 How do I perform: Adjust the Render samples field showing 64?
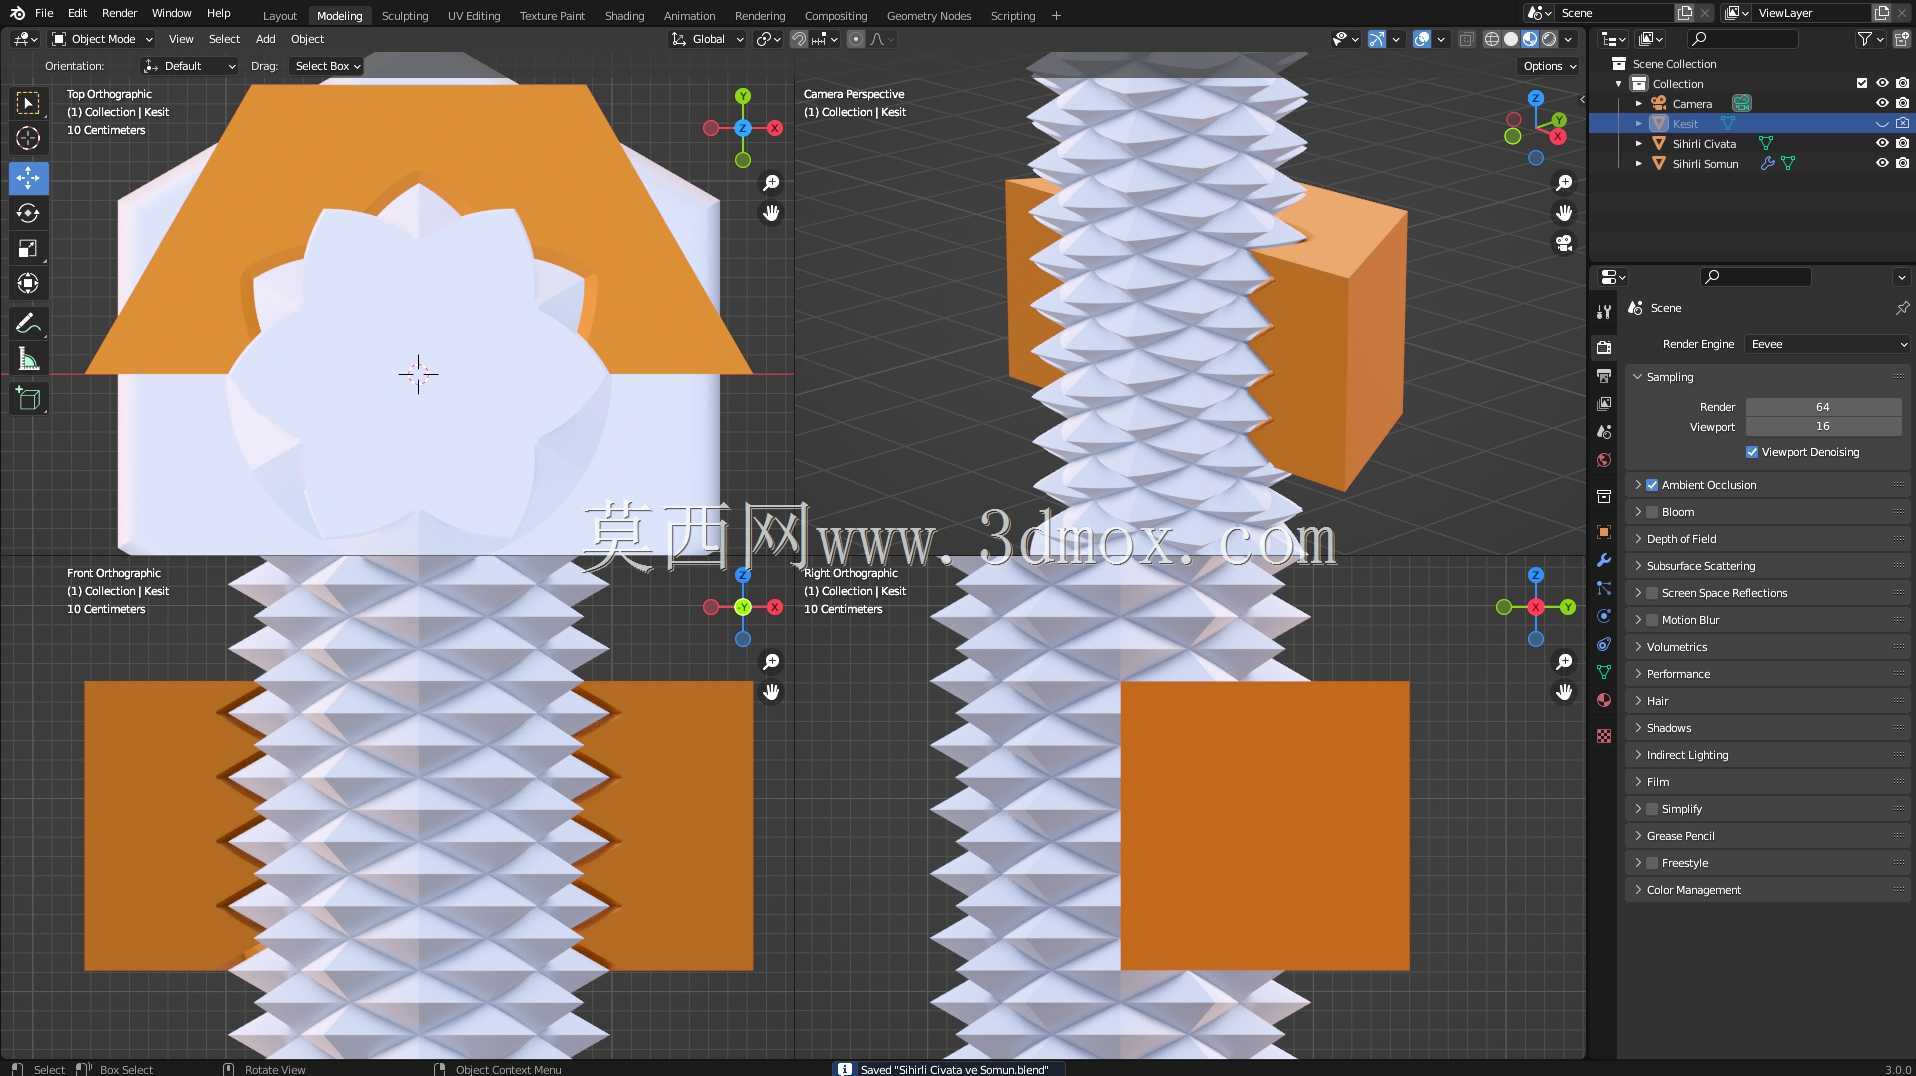pyautogui.click(x=1823, y=407)
